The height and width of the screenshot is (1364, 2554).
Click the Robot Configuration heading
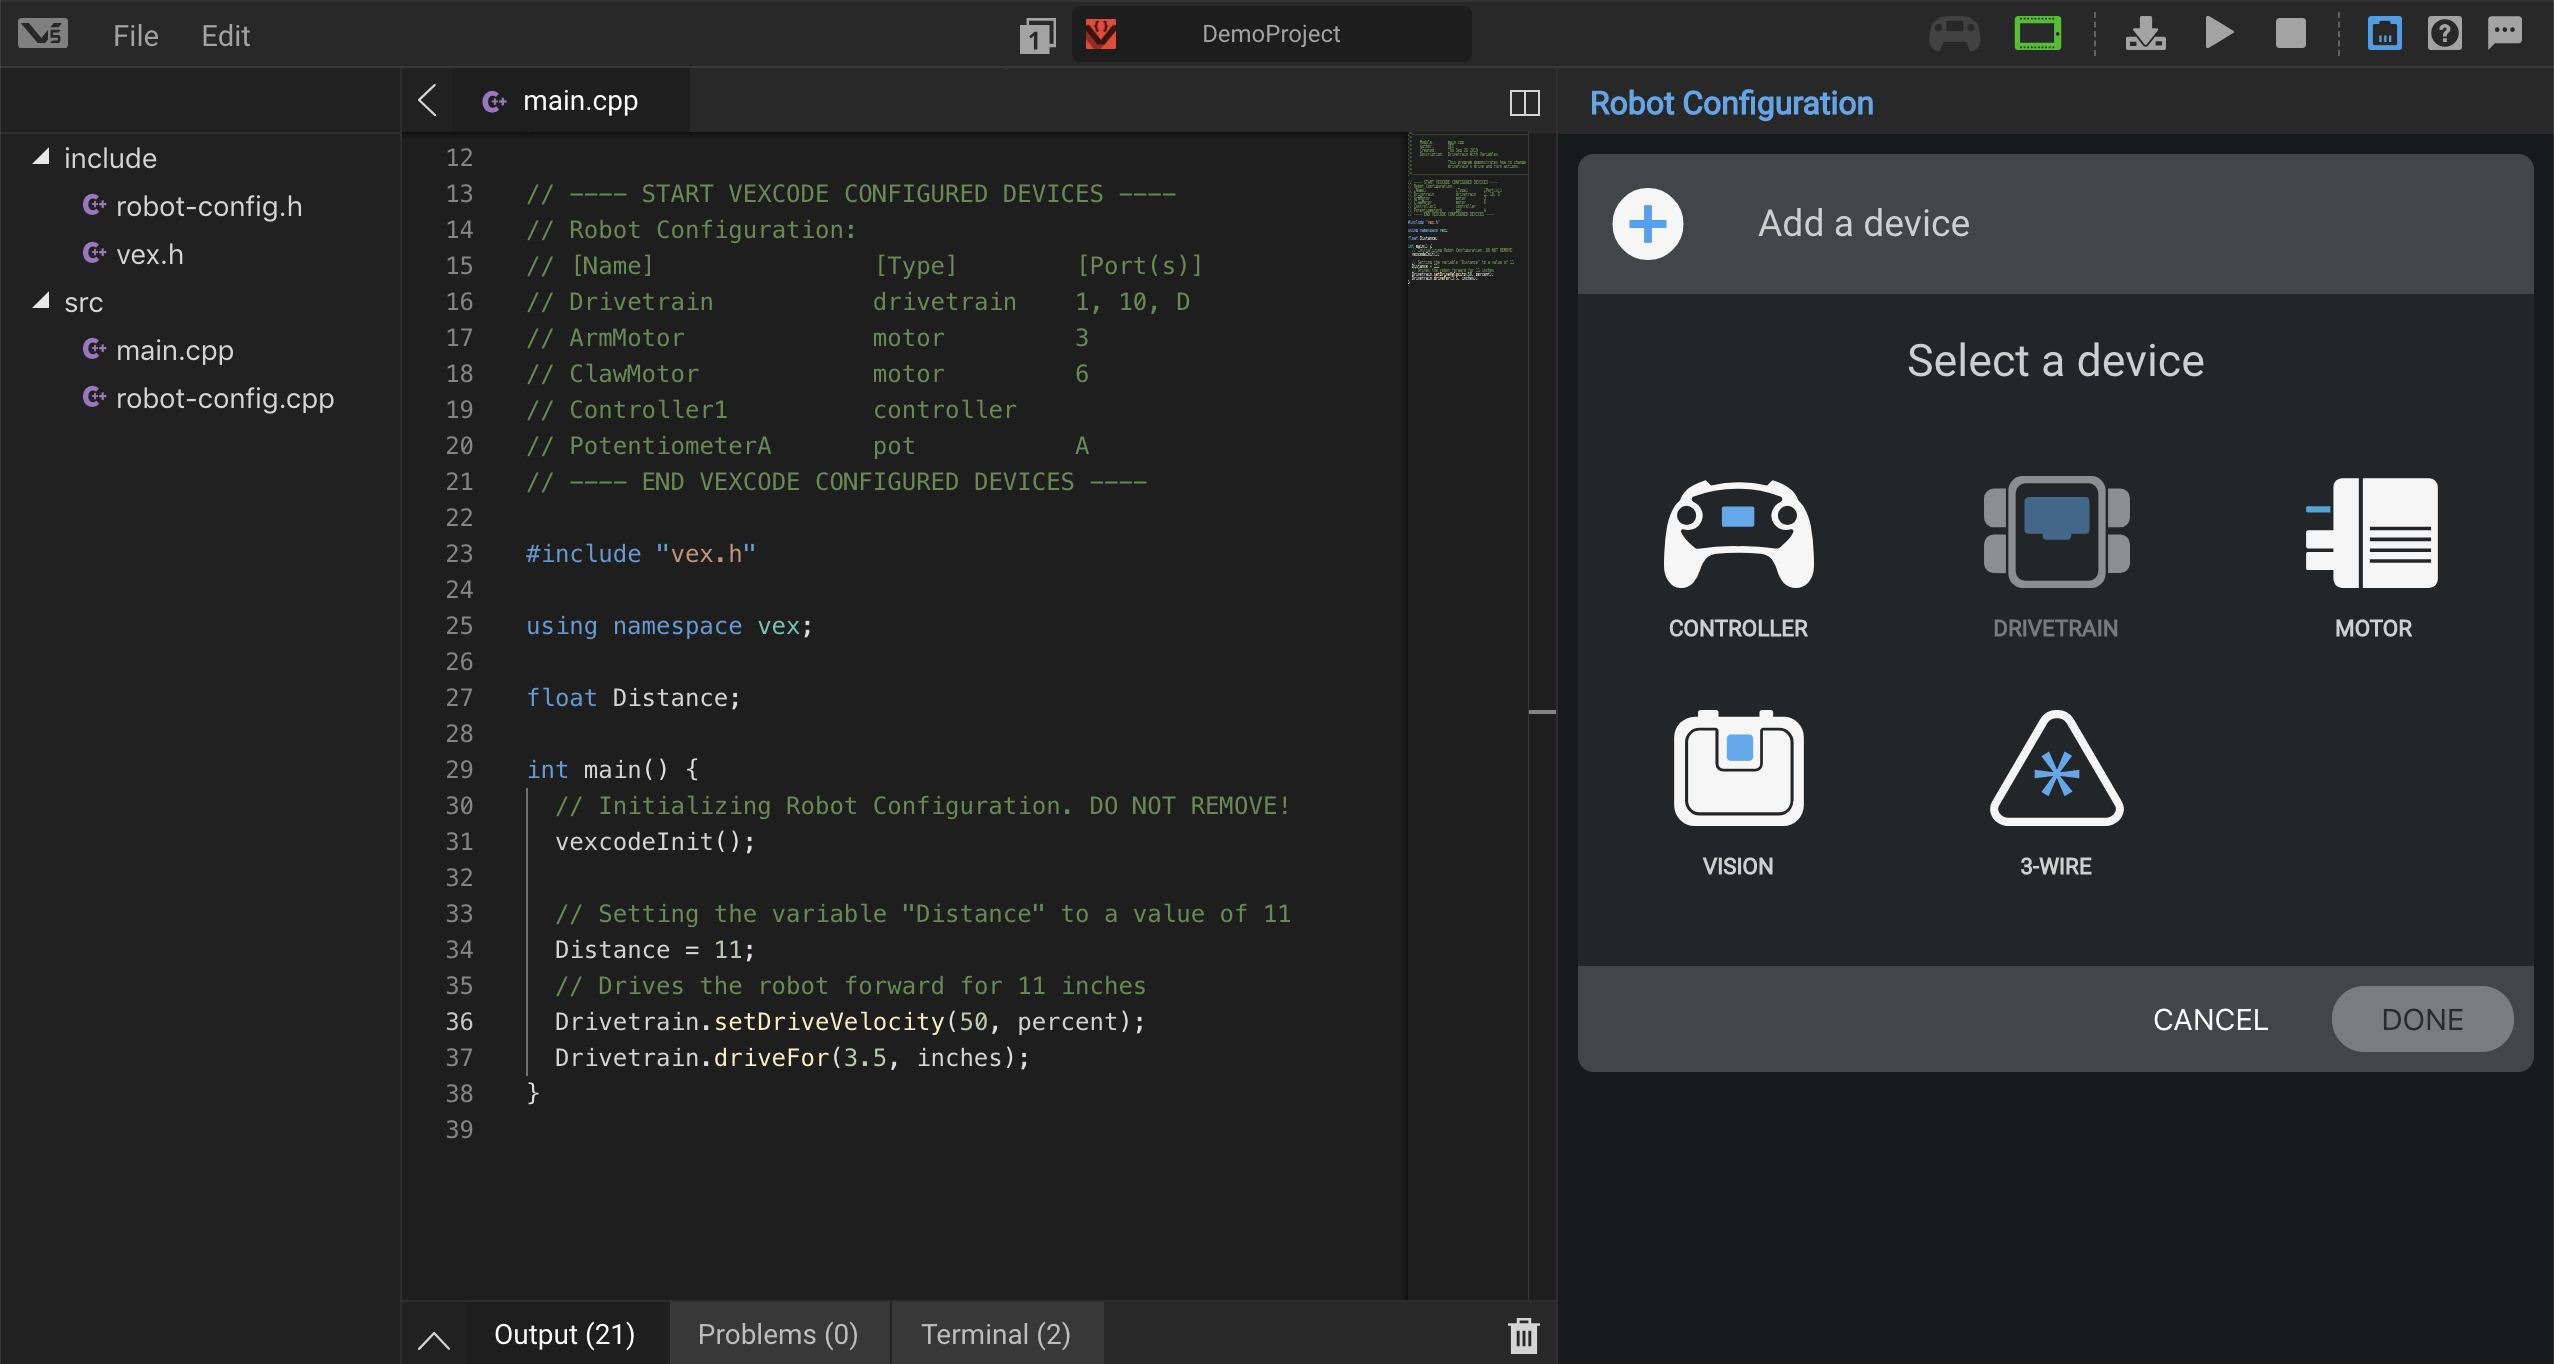1731,103
